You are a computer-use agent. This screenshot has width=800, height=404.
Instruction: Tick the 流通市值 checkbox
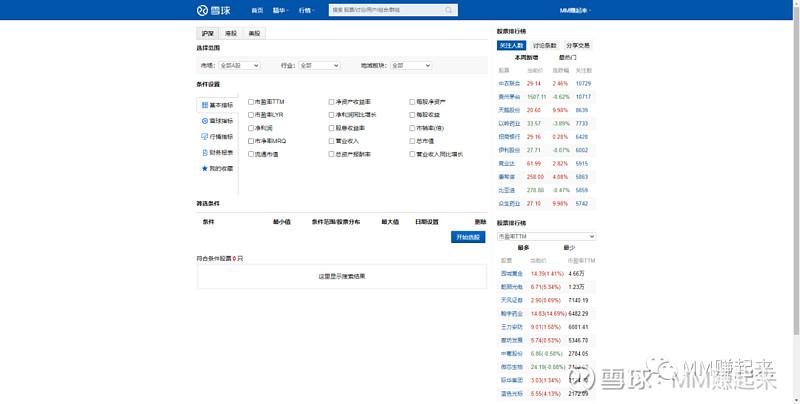click(x=251, y=154)
